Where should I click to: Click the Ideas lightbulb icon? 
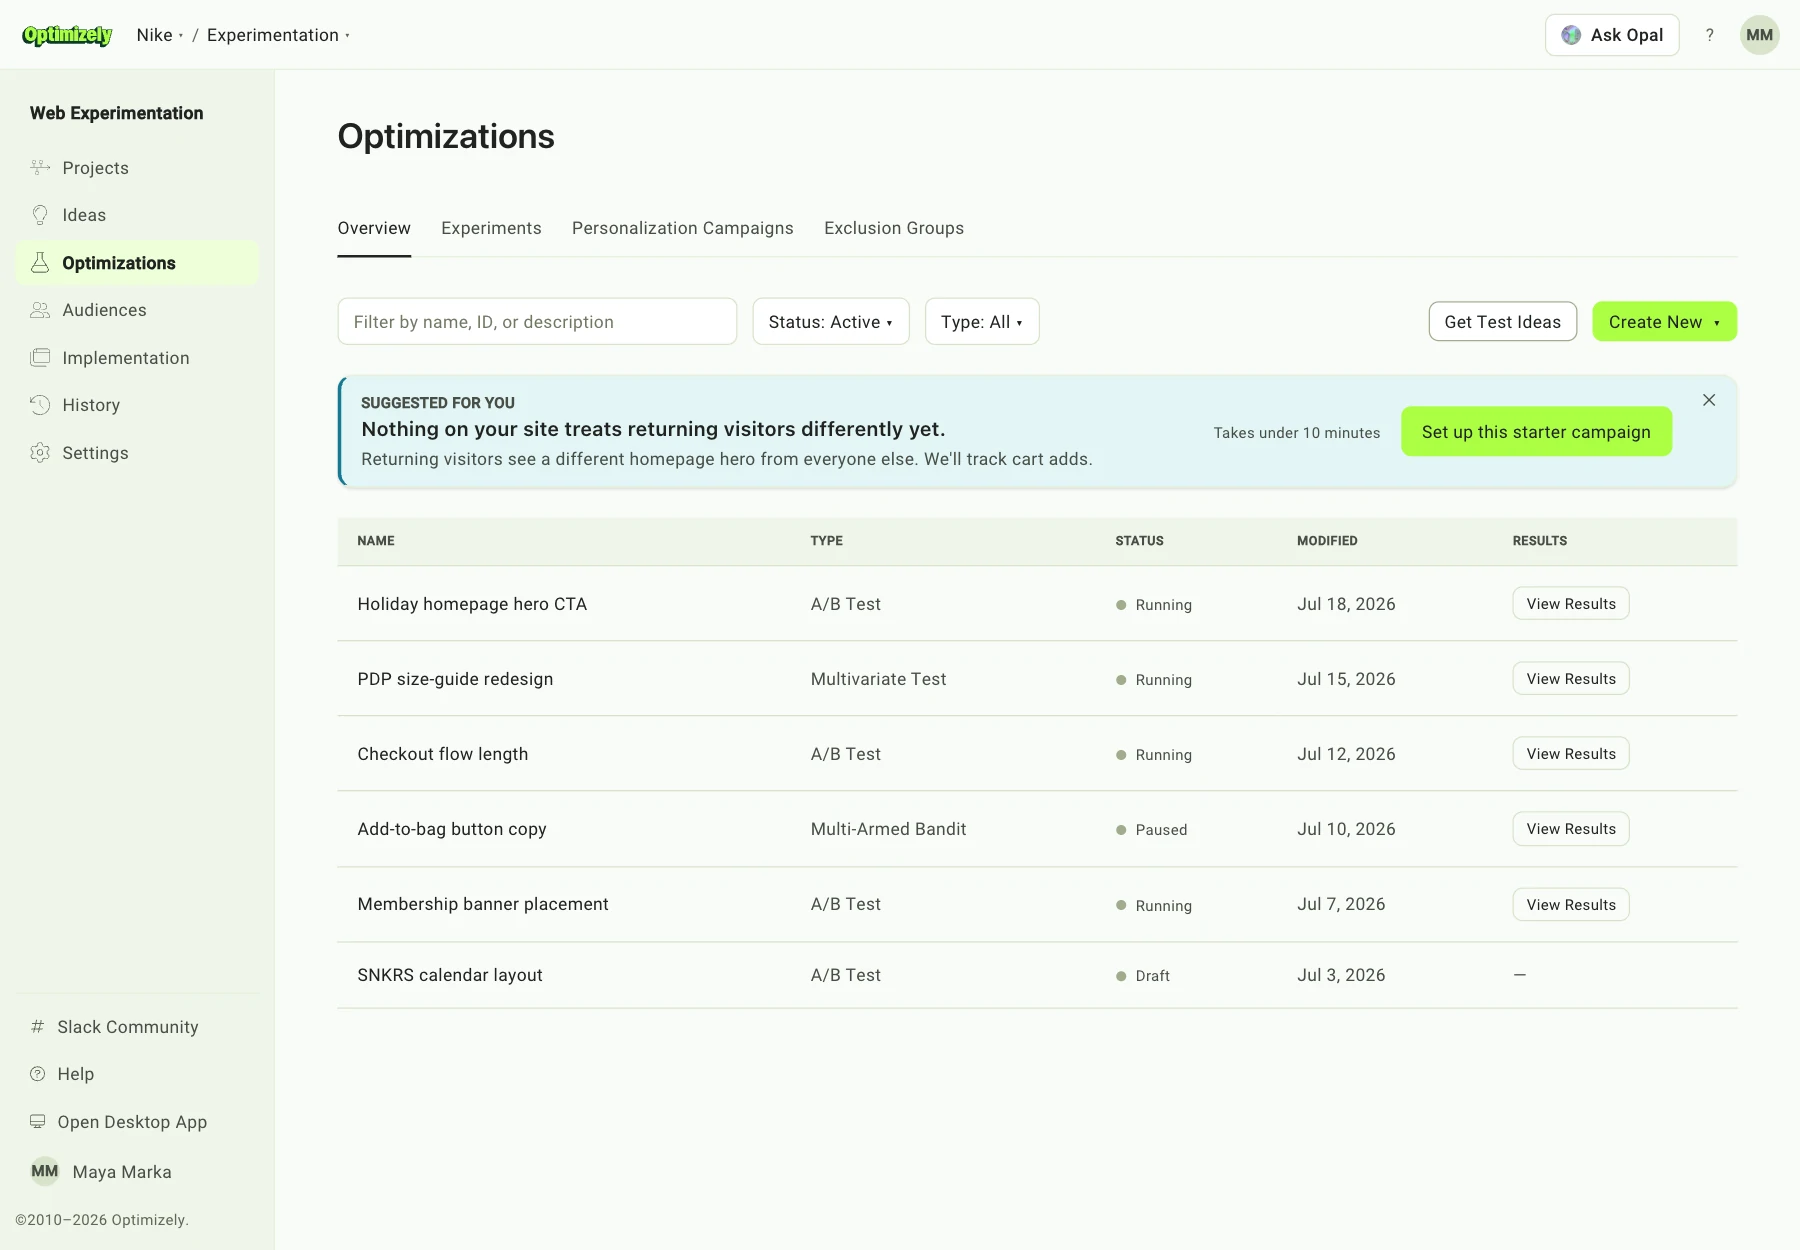tap(40, 215)
